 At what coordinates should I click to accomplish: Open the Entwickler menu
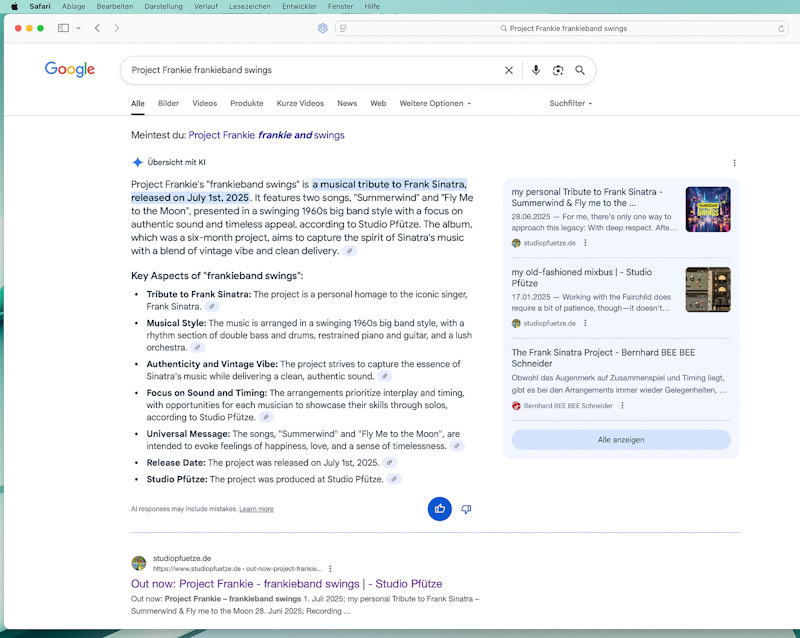click(x=299, y=6)
